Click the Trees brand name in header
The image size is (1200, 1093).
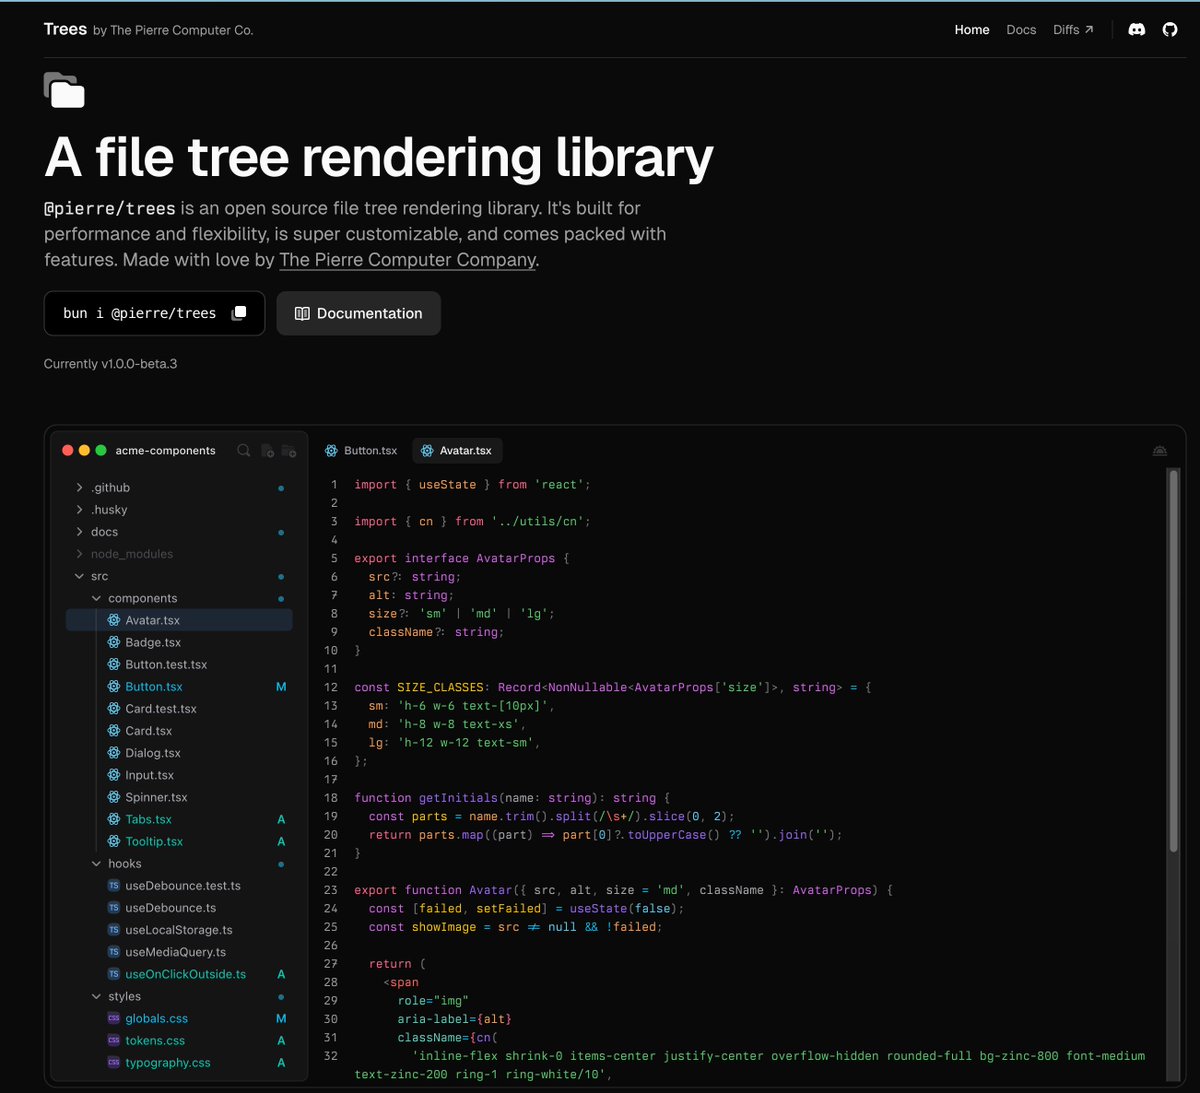pos(65,29)
